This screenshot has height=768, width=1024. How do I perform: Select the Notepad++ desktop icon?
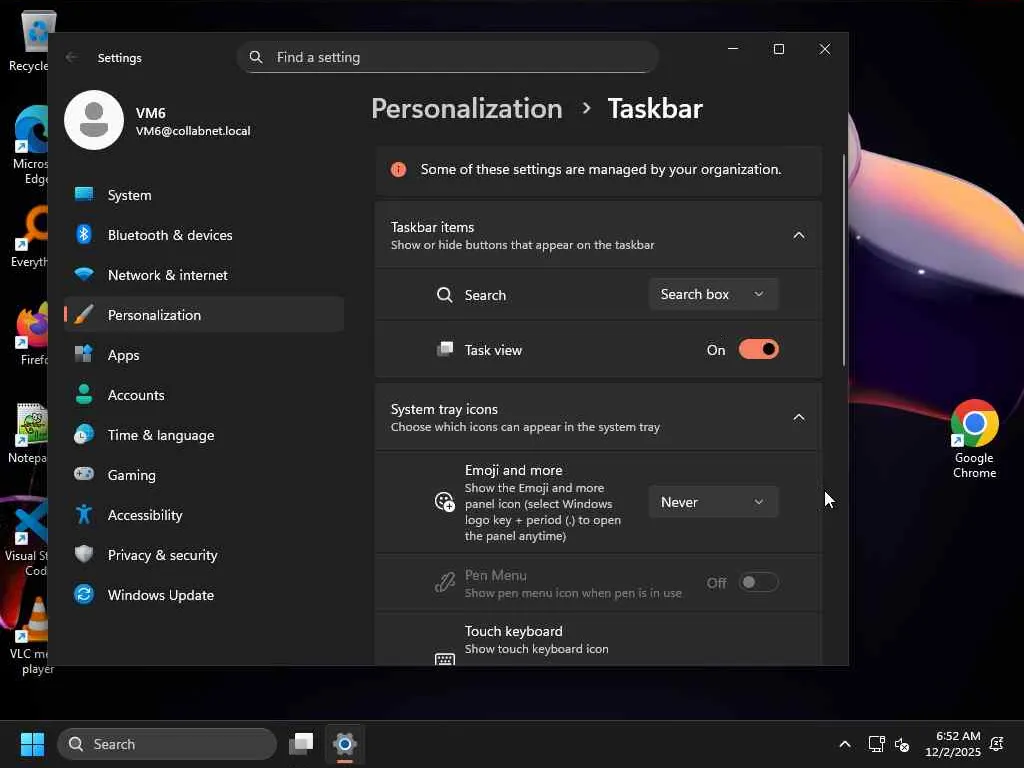tap(30, 432)
